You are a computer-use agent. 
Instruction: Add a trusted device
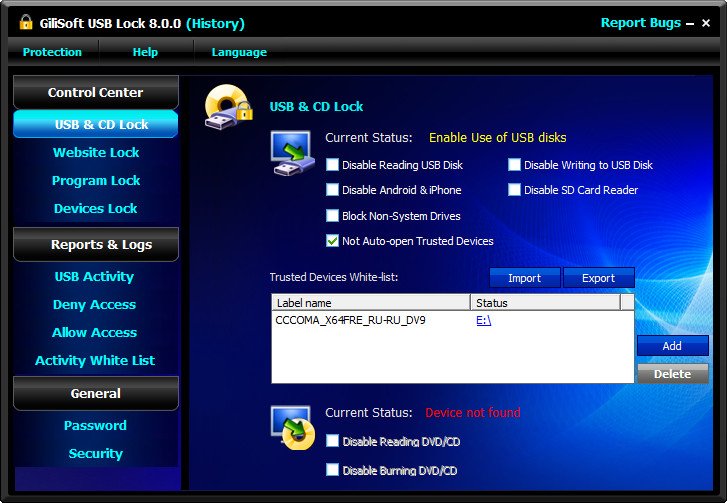[672, 345]
